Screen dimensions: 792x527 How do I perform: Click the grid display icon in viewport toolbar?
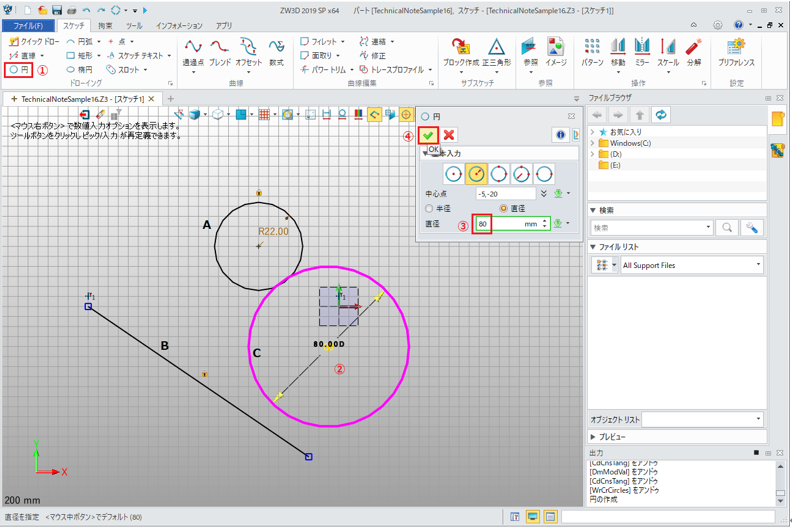click(264, 115)
